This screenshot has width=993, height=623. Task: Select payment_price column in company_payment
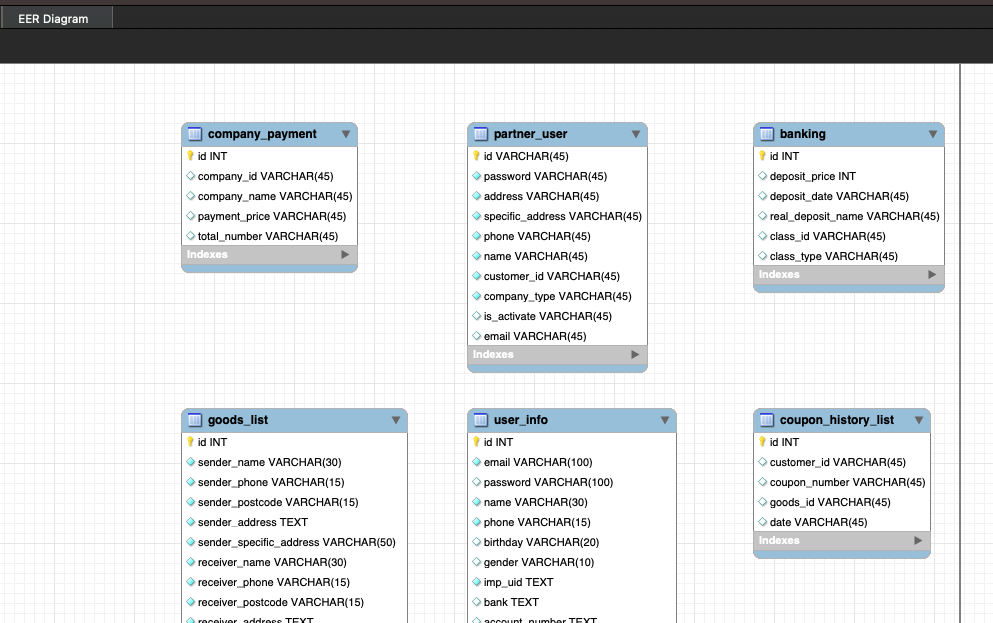[271, 216]
